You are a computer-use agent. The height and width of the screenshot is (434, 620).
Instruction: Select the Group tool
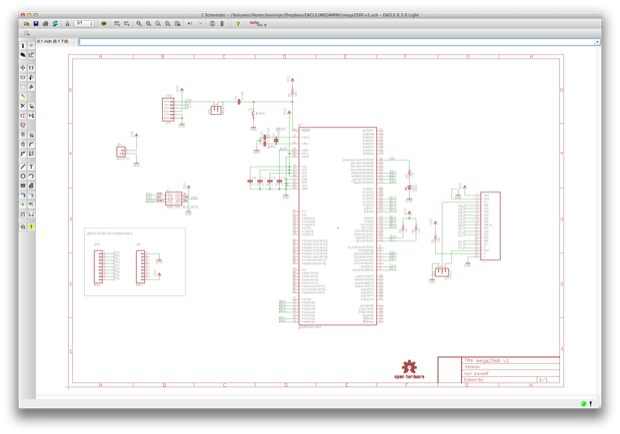point(23,87)
